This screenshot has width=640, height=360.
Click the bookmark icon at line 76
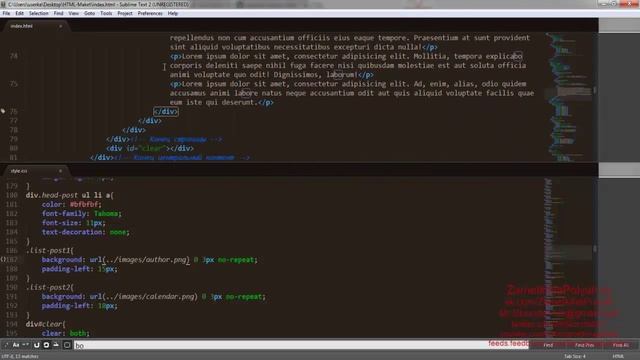[x=3, y=111]
